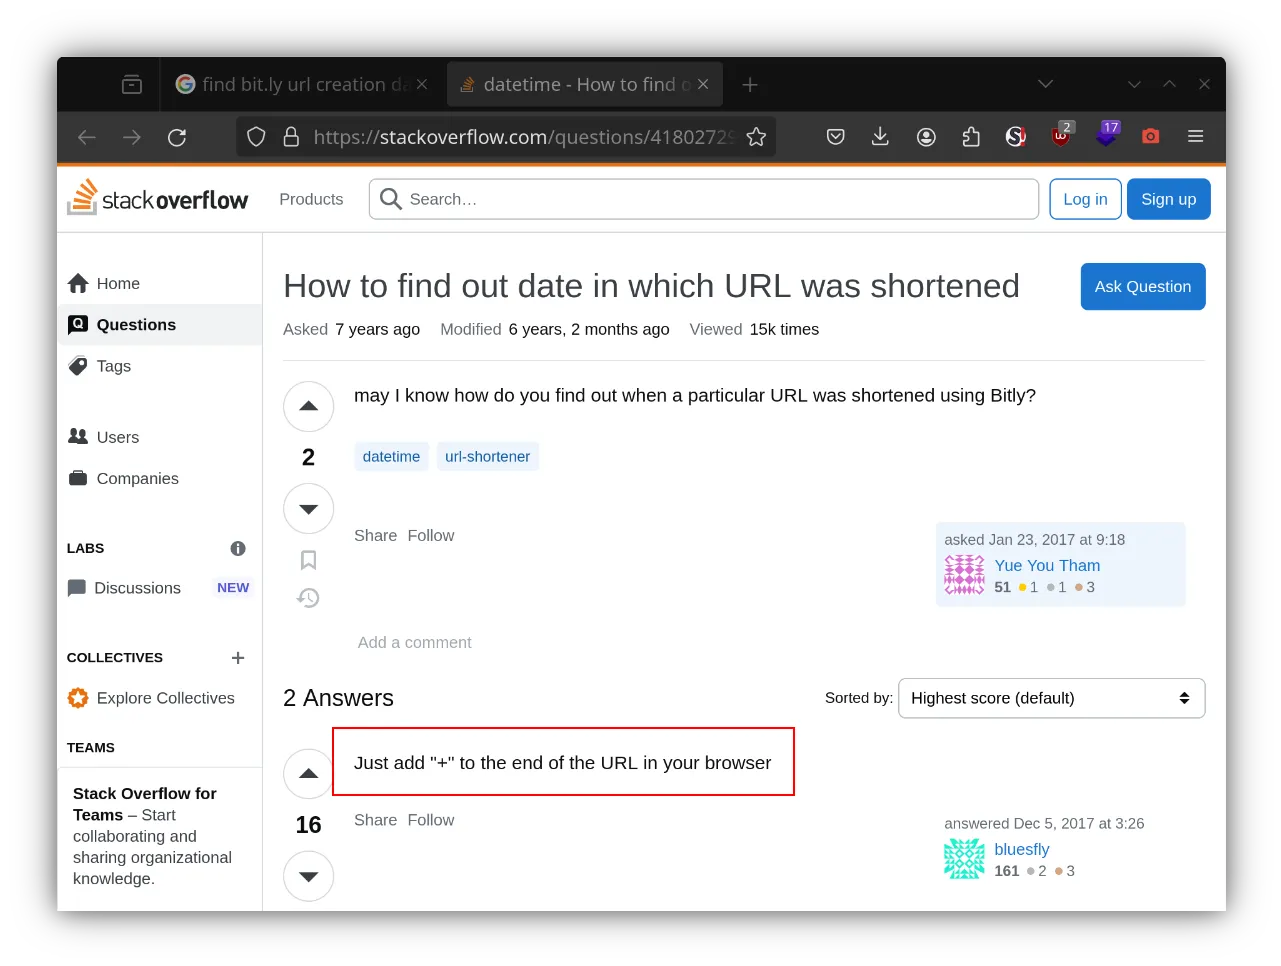The height and width of the screenshot is (966, 1281).
Task: Show site security via the padlock icon
Action: (x=291, y=137)
